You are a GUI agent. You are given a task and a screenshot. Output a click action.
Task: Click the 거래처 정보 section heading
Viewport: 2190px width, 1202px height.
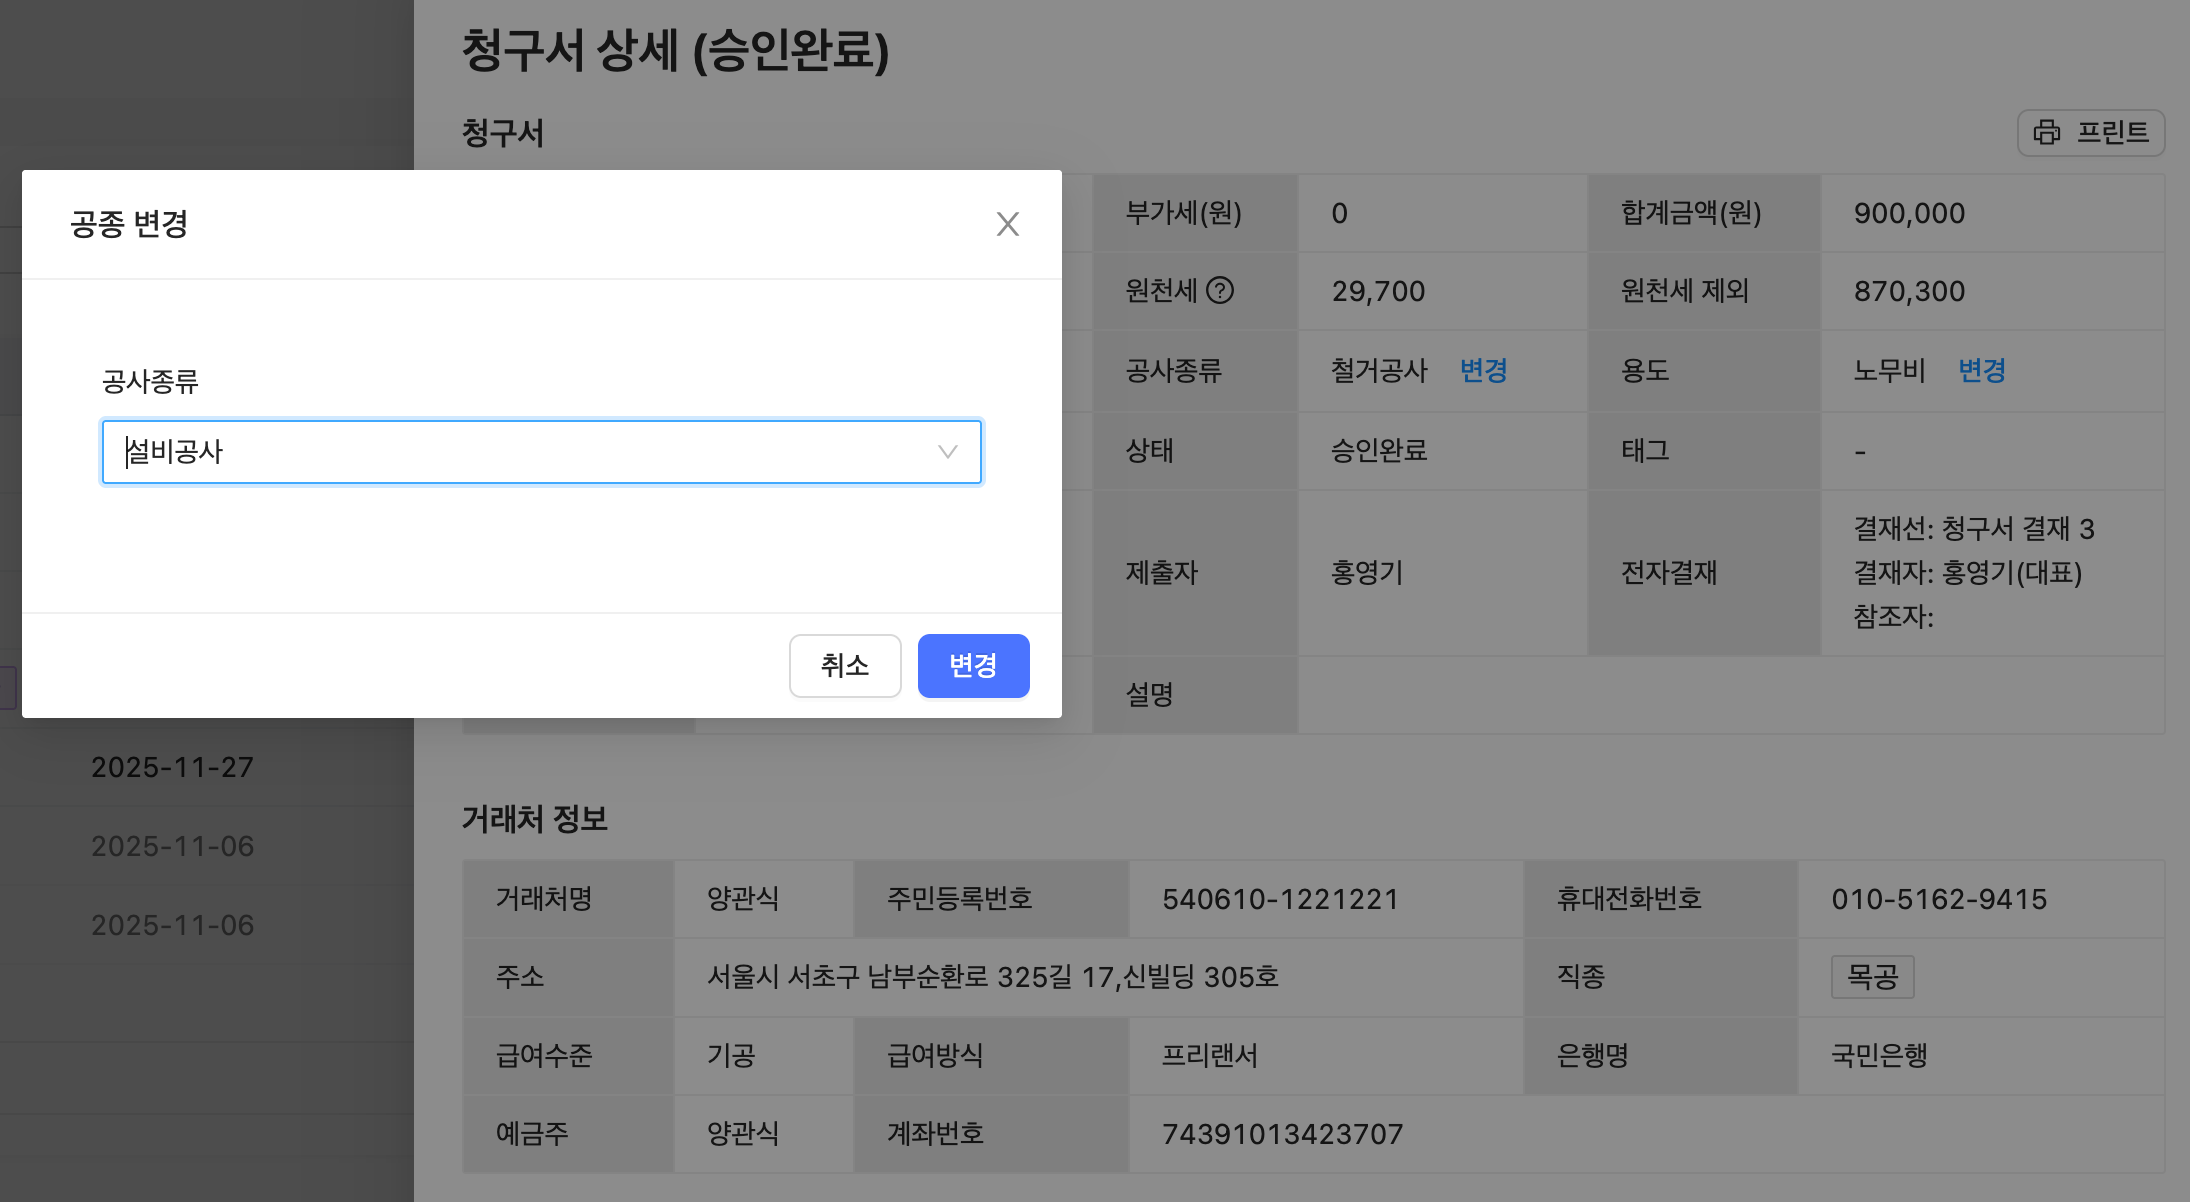pos(534,819)
